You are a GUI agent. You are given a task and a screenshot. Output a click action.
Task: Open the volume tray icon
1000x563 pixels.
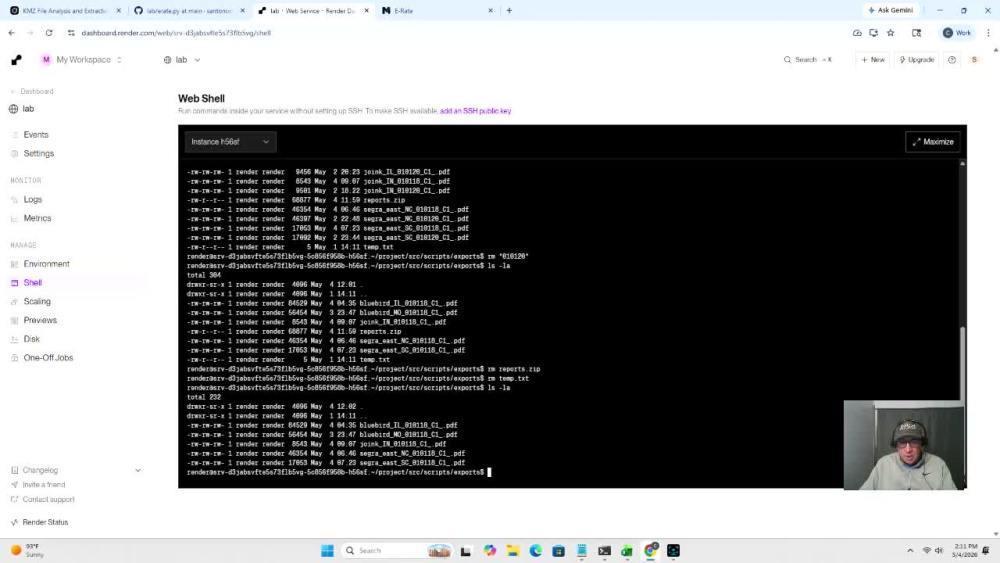(939, 551)
